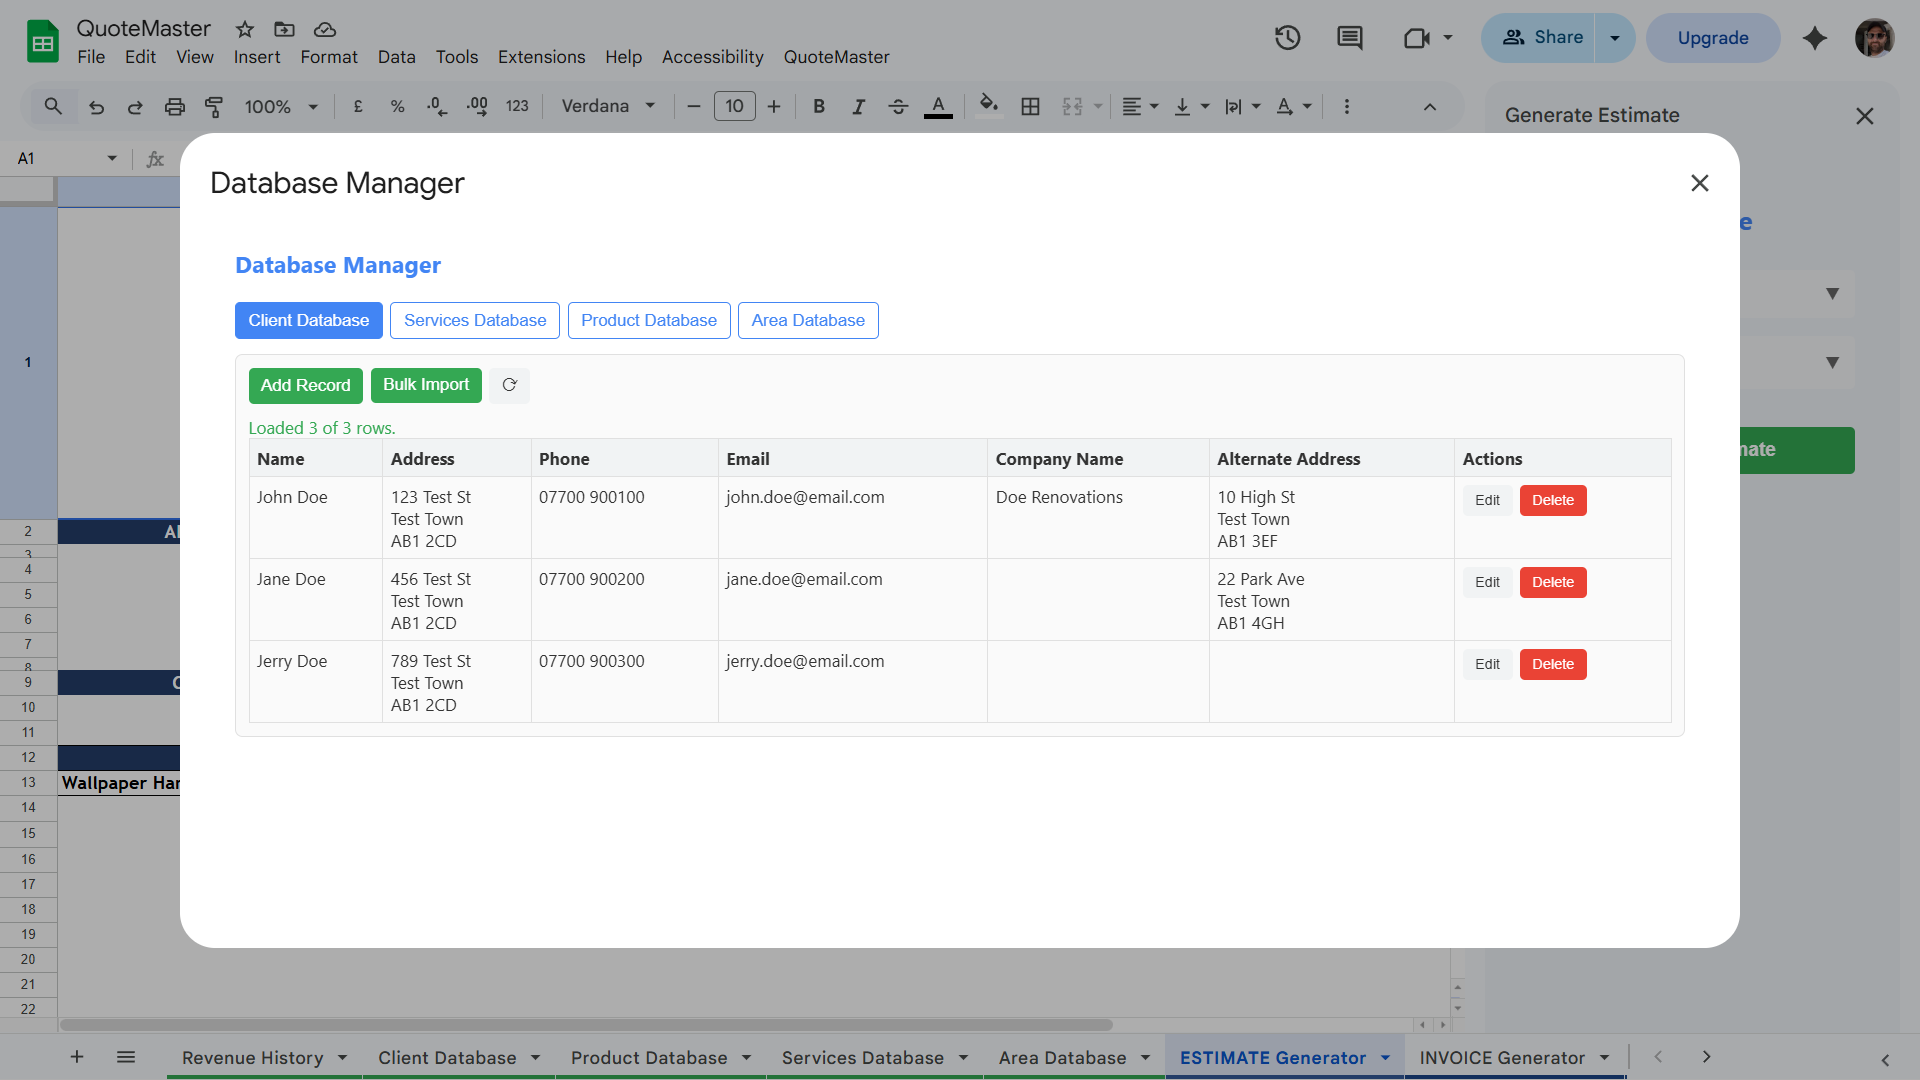Open the Insert menu
This screenshot has height=1080, width=1920.
point(256,57)
